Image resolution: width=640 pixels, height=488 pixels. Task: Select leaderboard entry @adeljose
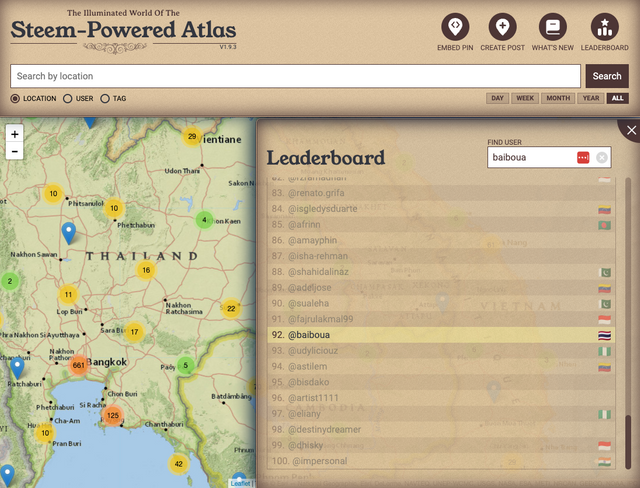(x=441, y=288)
